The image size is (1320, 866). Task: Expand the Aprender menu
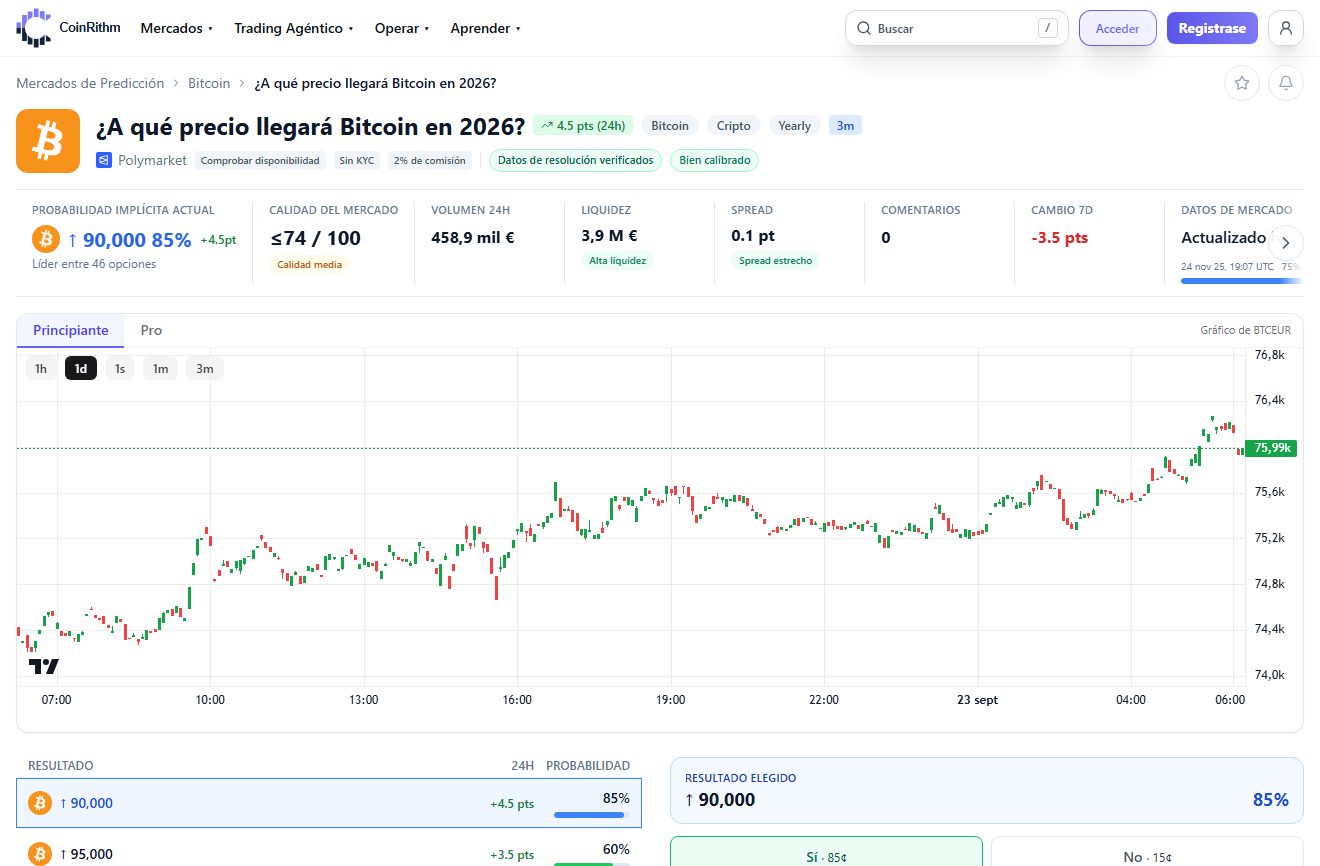point(485,28)
